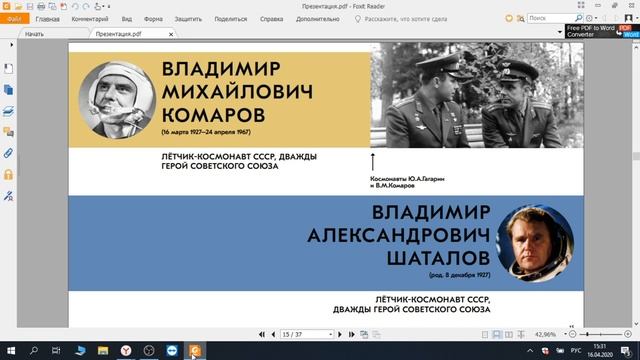Open the Bookmarks panel icon in sidebar

[x=8, y=68]
